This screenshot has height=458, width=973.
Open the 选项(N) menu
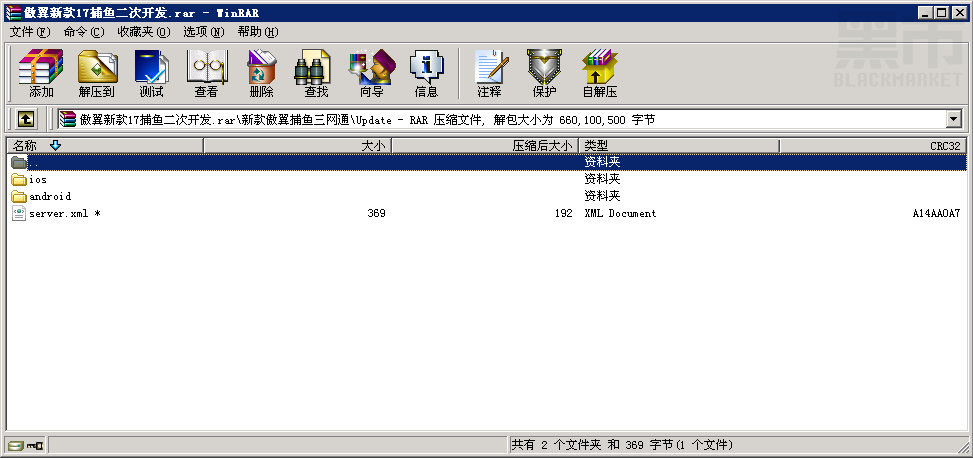point(204,32)
